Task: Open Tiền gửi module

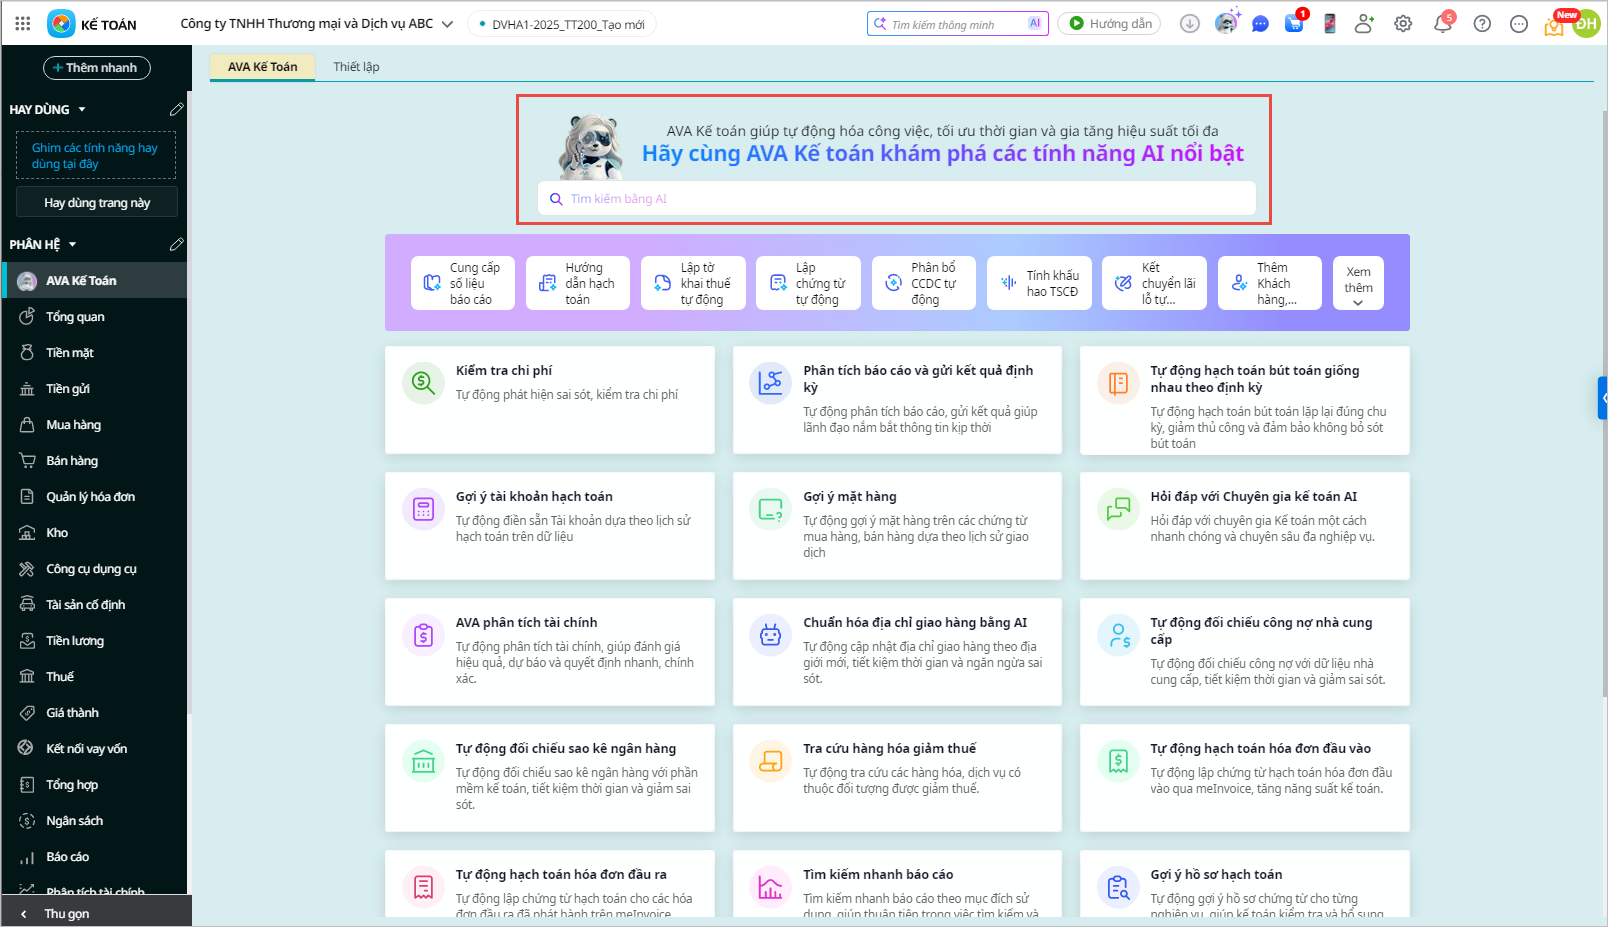Action: tap(95, 389)
